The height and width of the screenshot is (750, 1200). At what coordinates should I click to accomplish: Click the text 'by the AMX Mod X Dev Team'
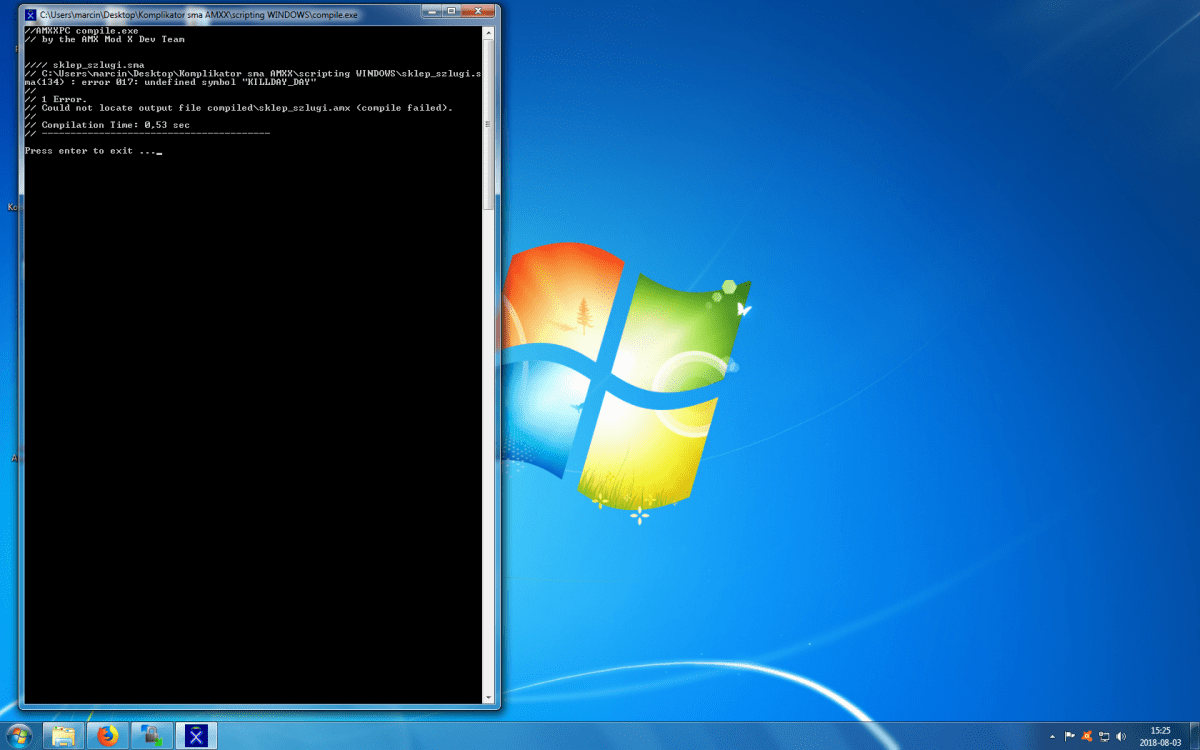(x=113, y=40)
